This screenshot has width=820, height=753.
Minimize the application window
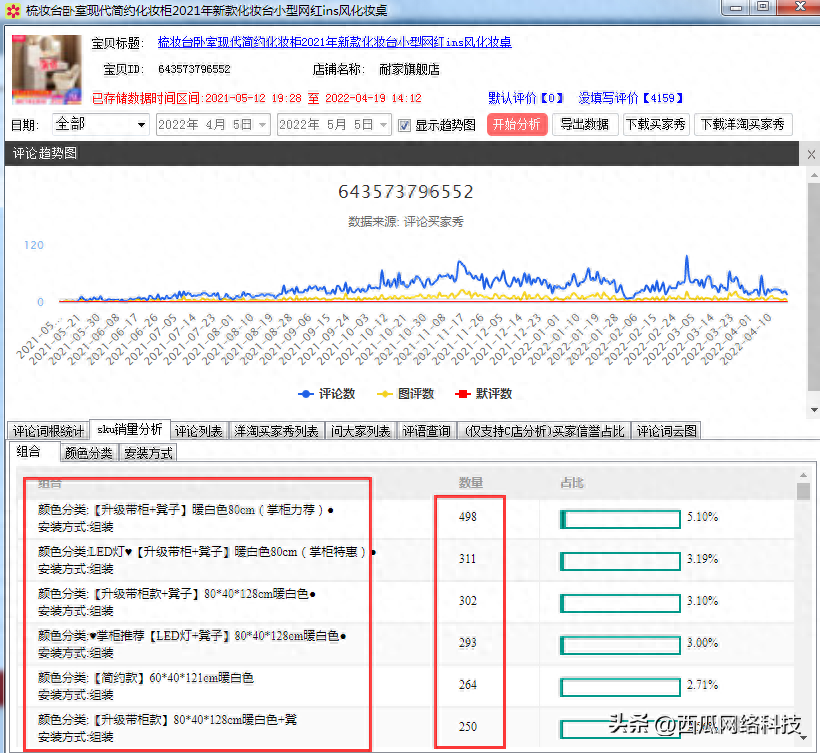(738, 8)
